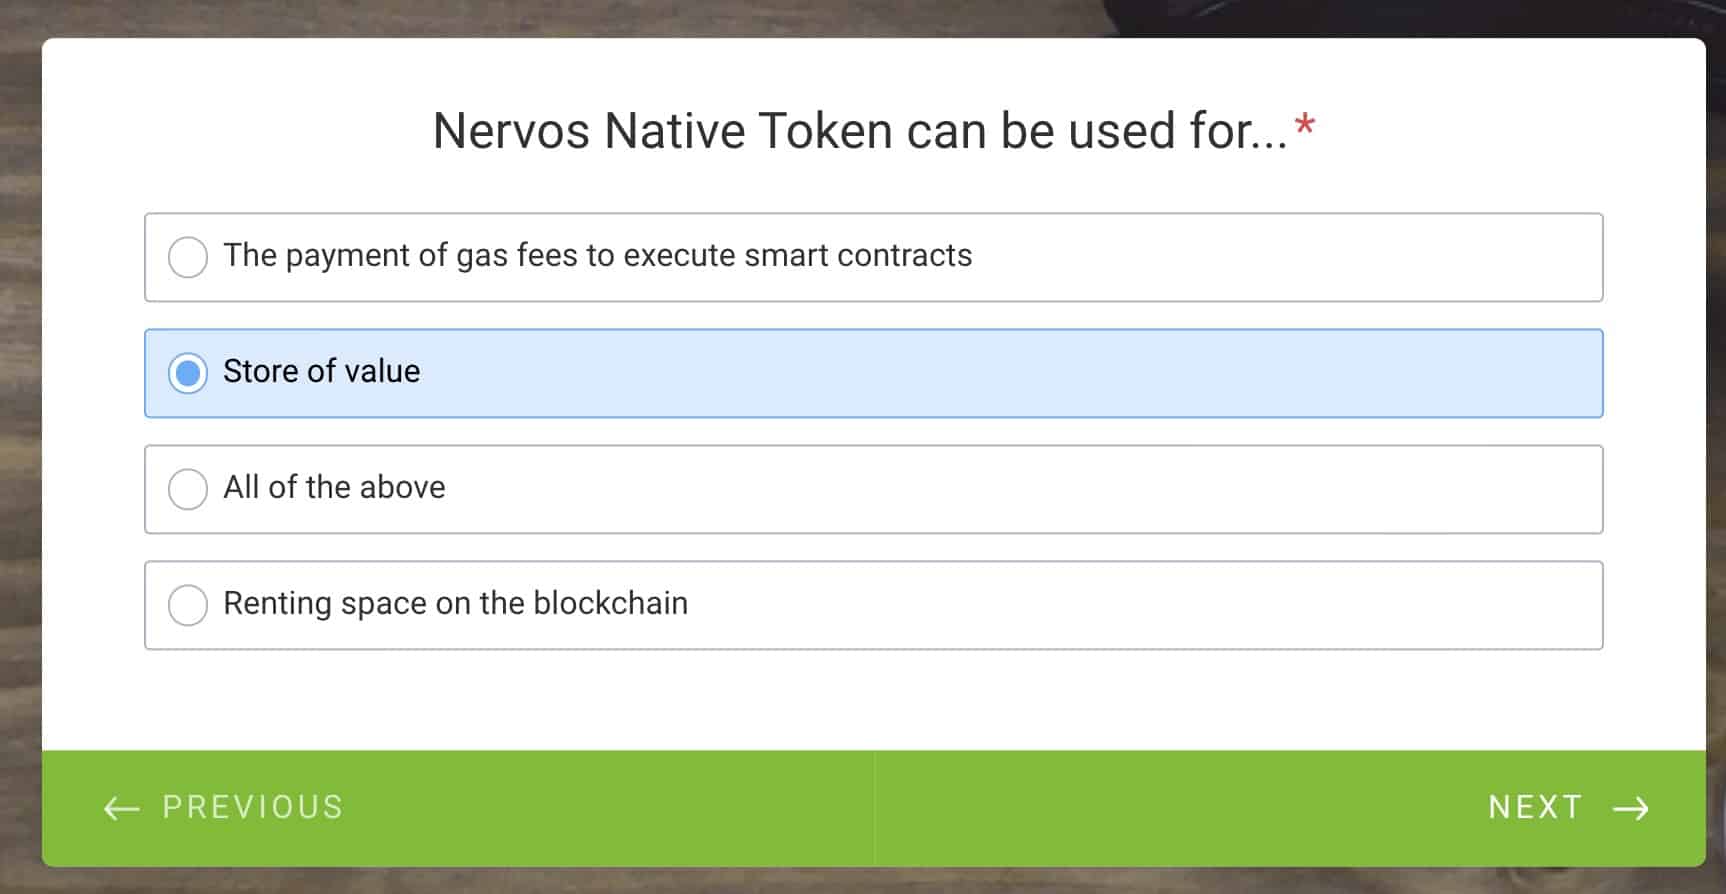Screen dimensions: 1726x894
Task: Click the Nervos Native Token question heading
Action: coord(860,131)
